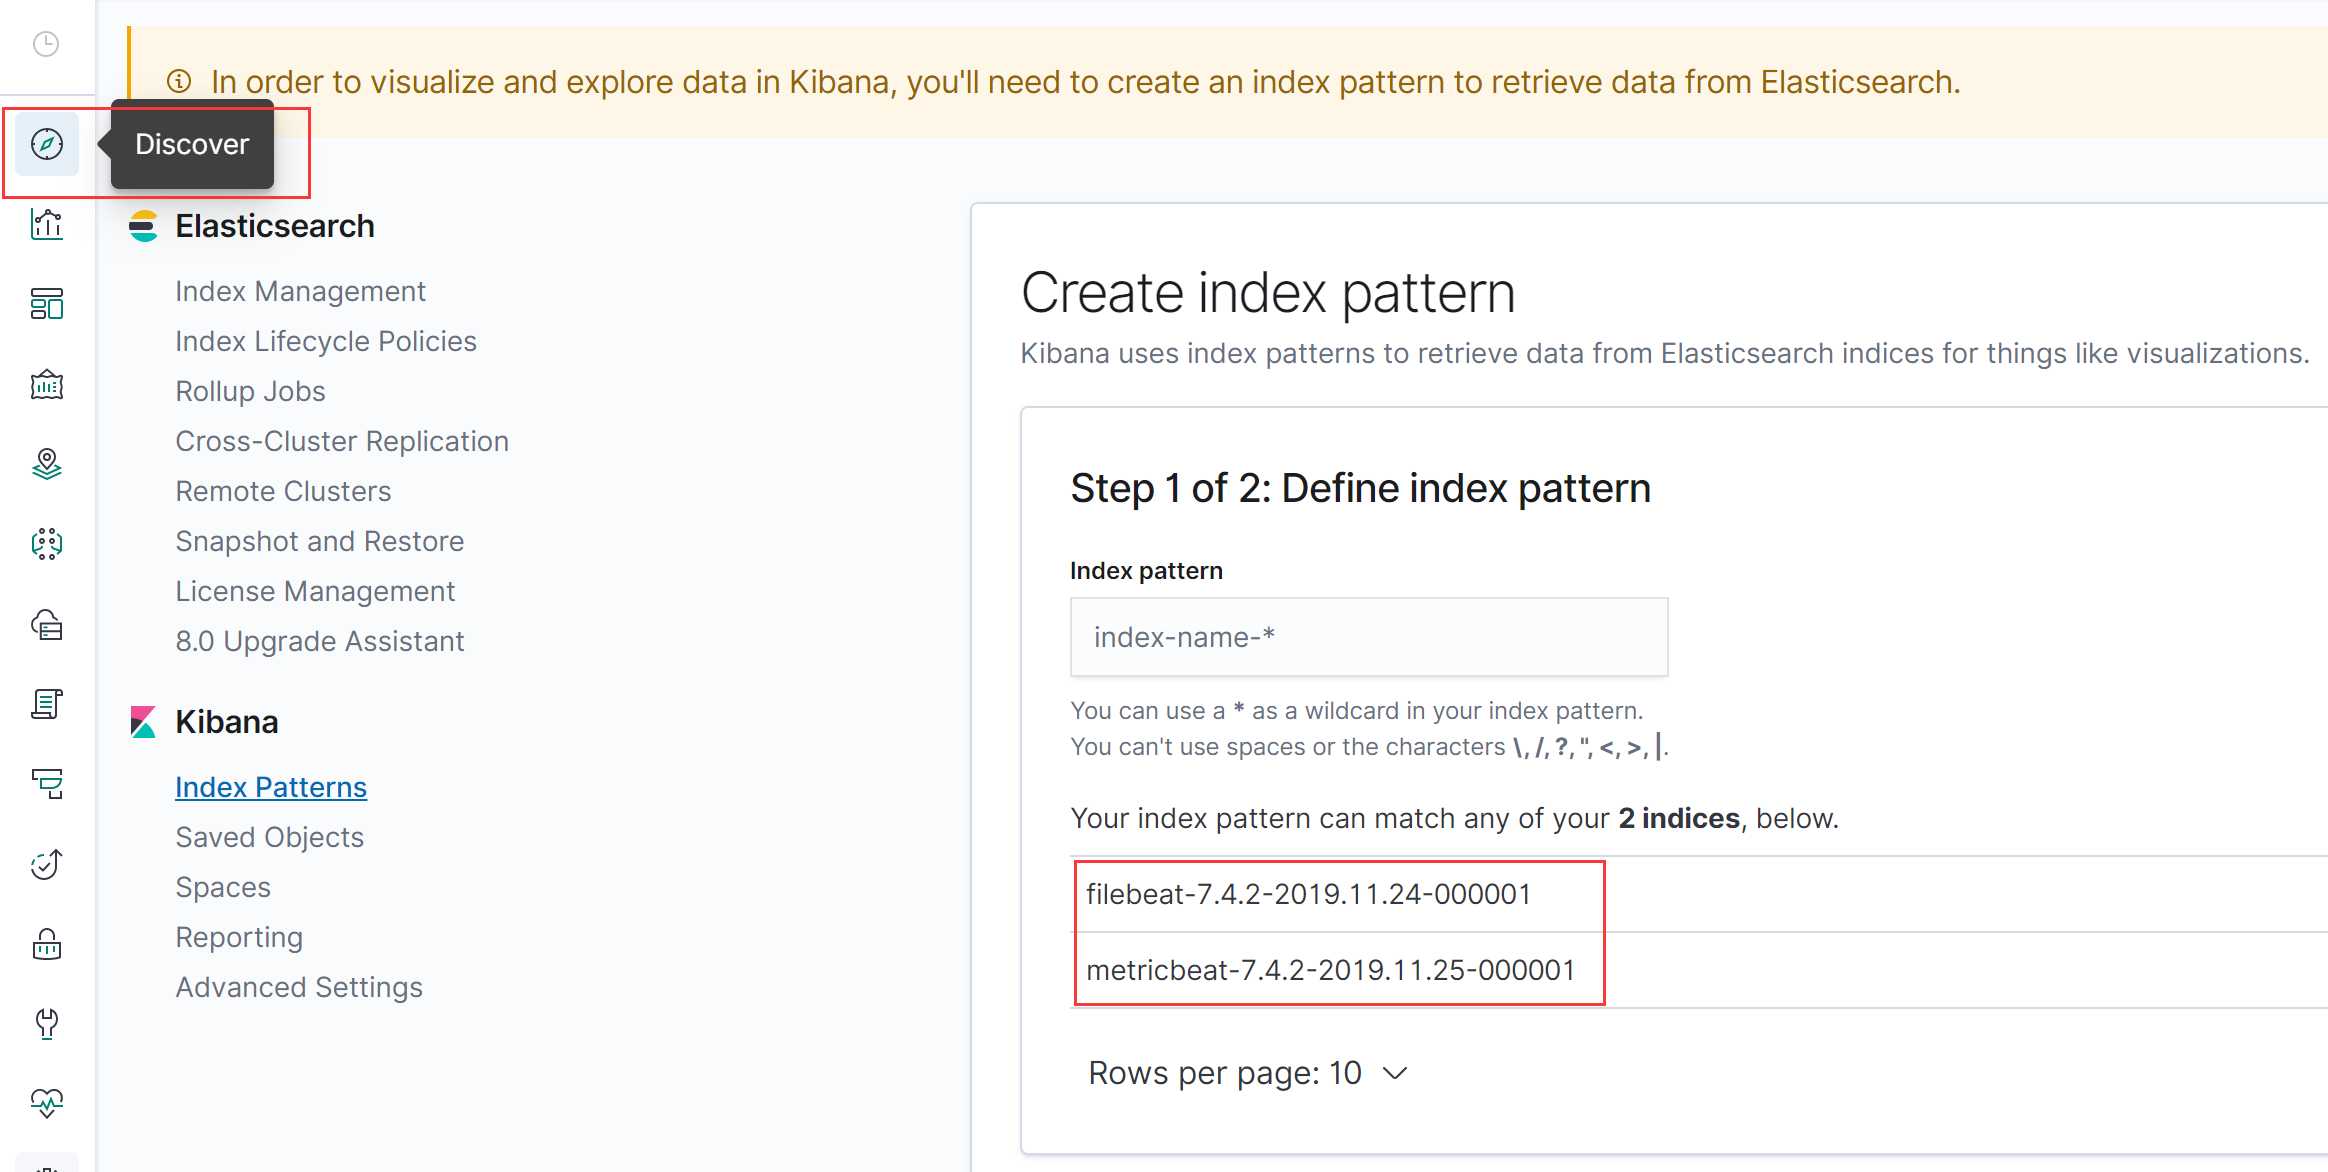
Task: Focus the Index pattern input field
Action: [x=1369, y=637]
